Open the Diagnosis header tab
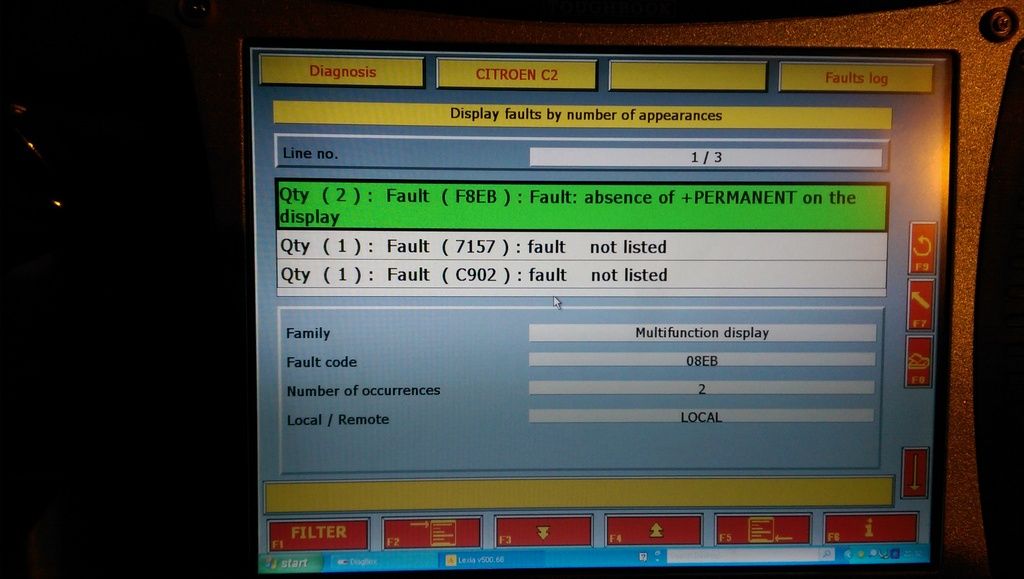This screenshot has height=579, width=1024. click(x=342, y=72)
